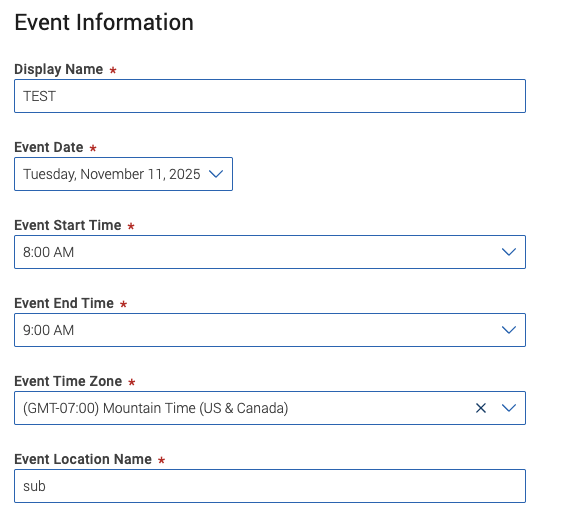Viewport: 565px width, 523px height.
Task: Click the Display Name input field
Action: tap(270, 96)
